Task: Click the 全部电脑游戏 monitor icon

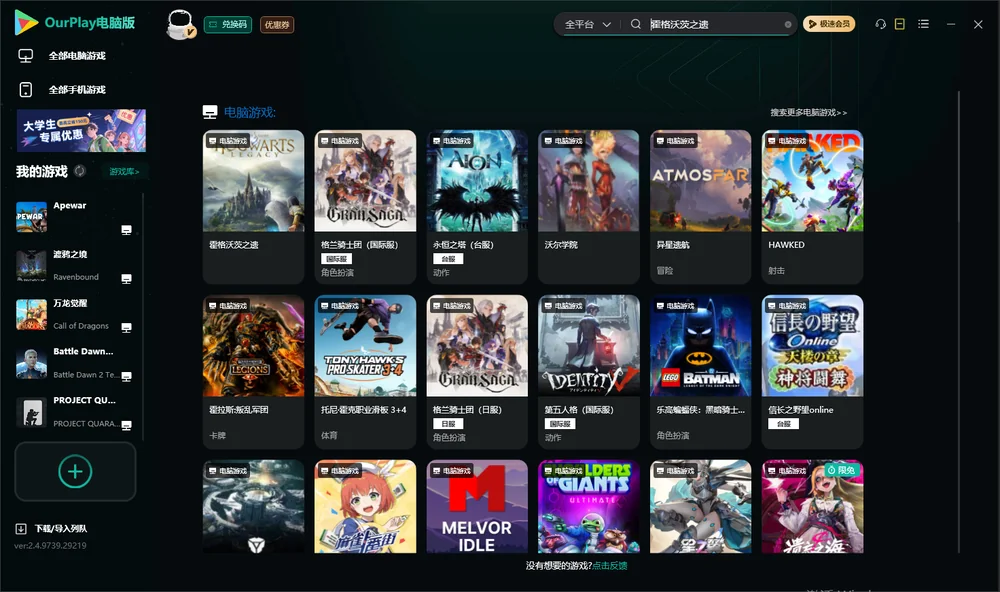Action: pyautogui.click(x=26, y=56)
